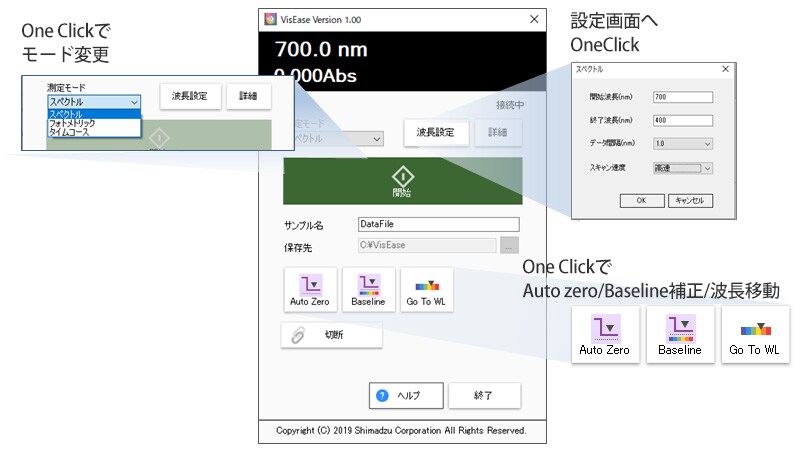
Task: Click the 詳細 button in main window
Action: click(498, 133)
